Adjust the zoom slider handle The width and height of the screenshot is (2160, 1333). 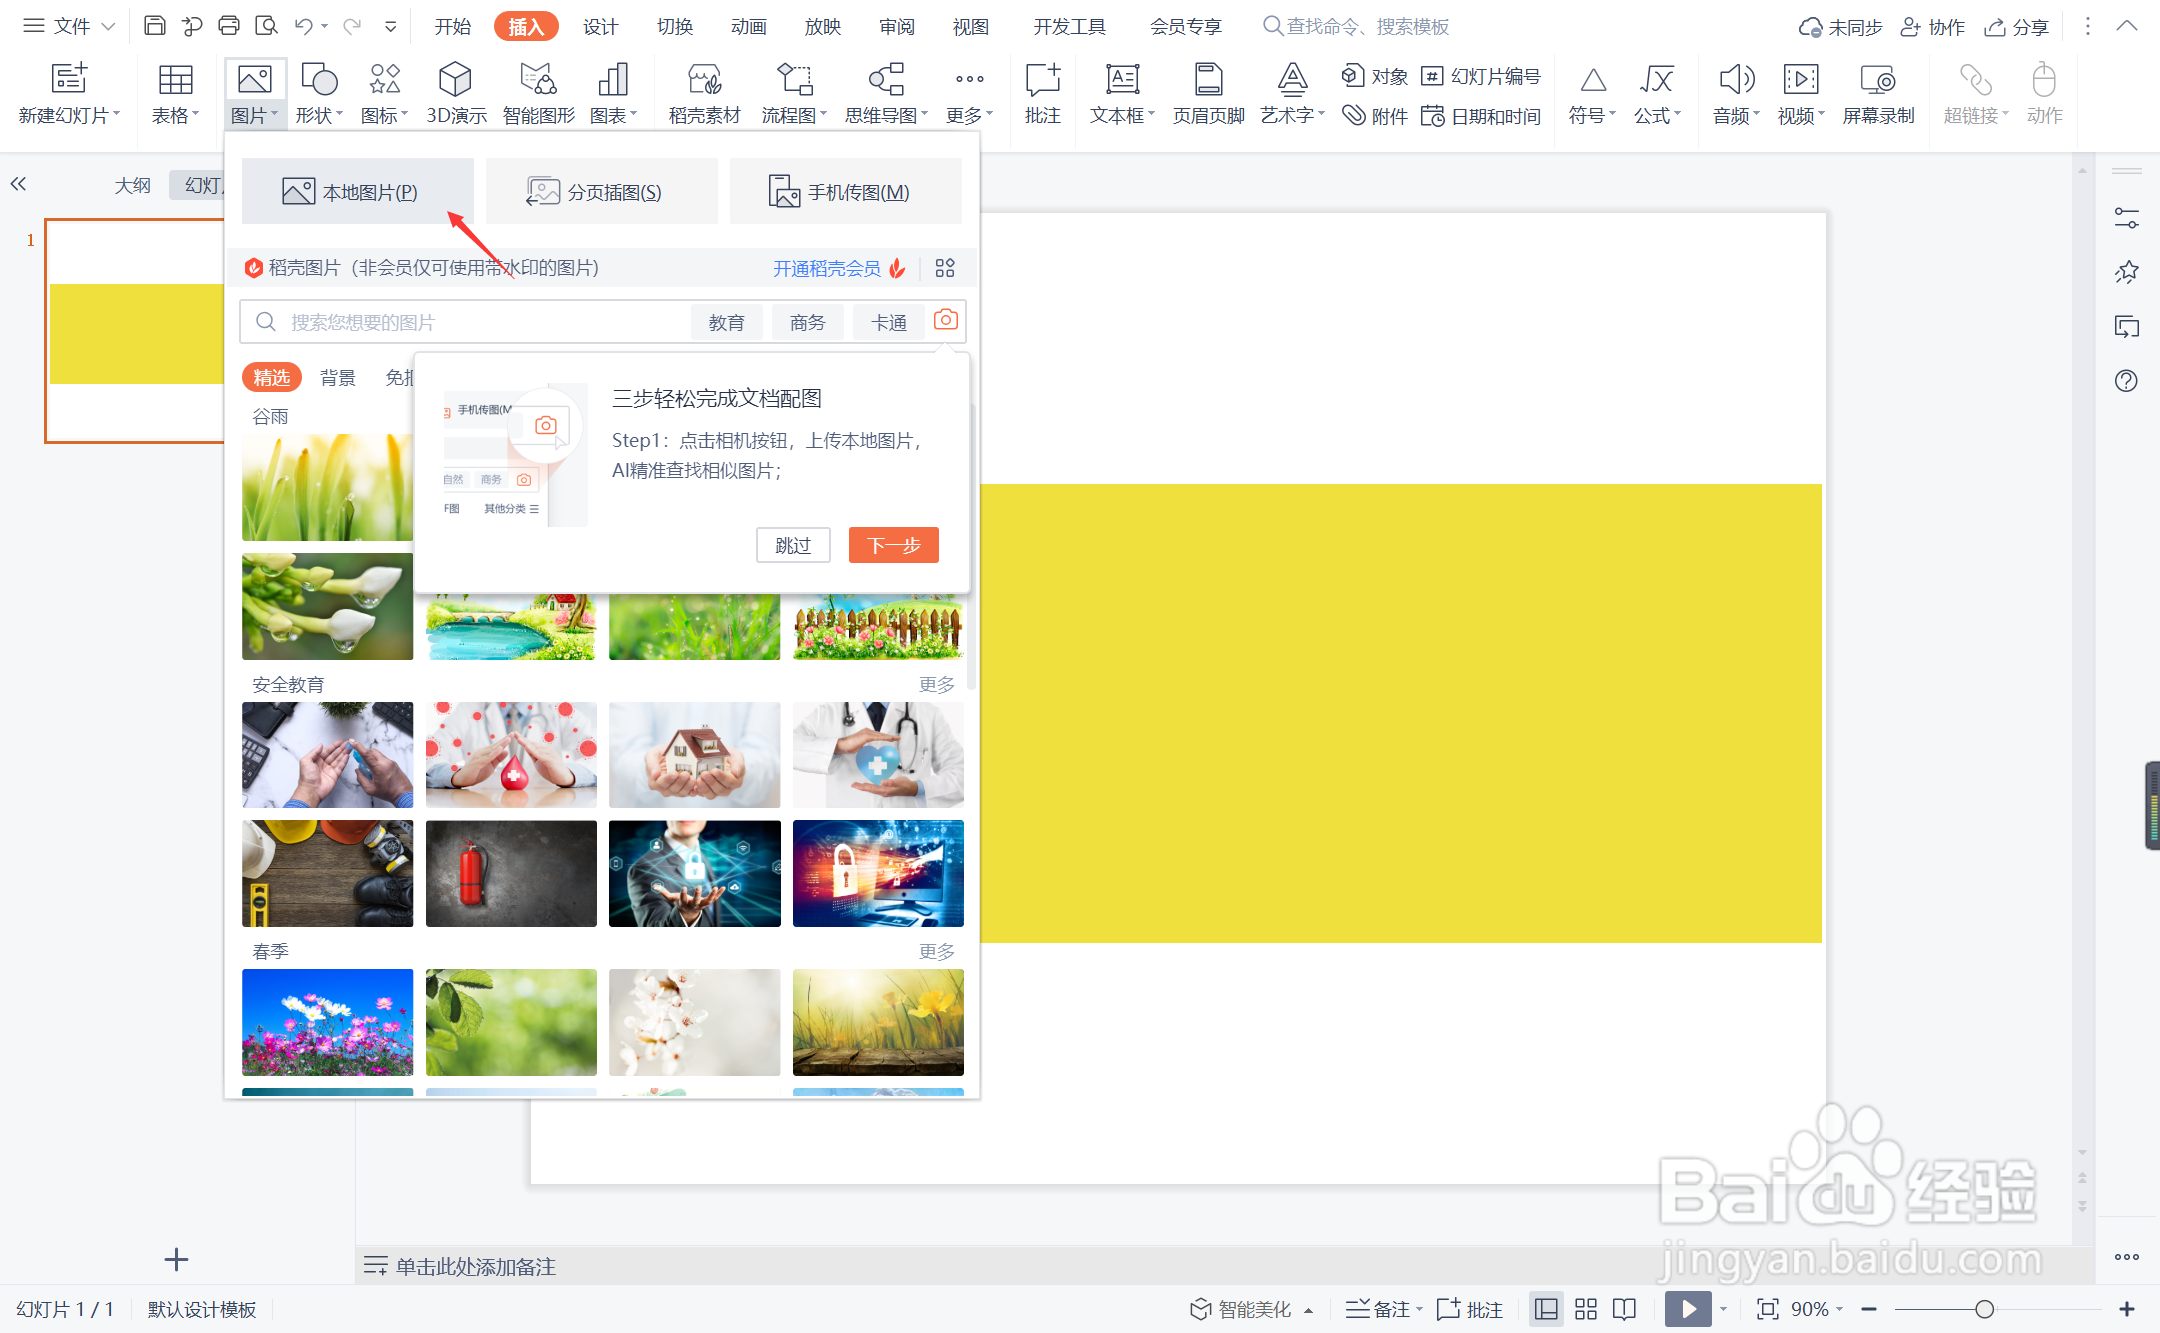[1985, 1309]
